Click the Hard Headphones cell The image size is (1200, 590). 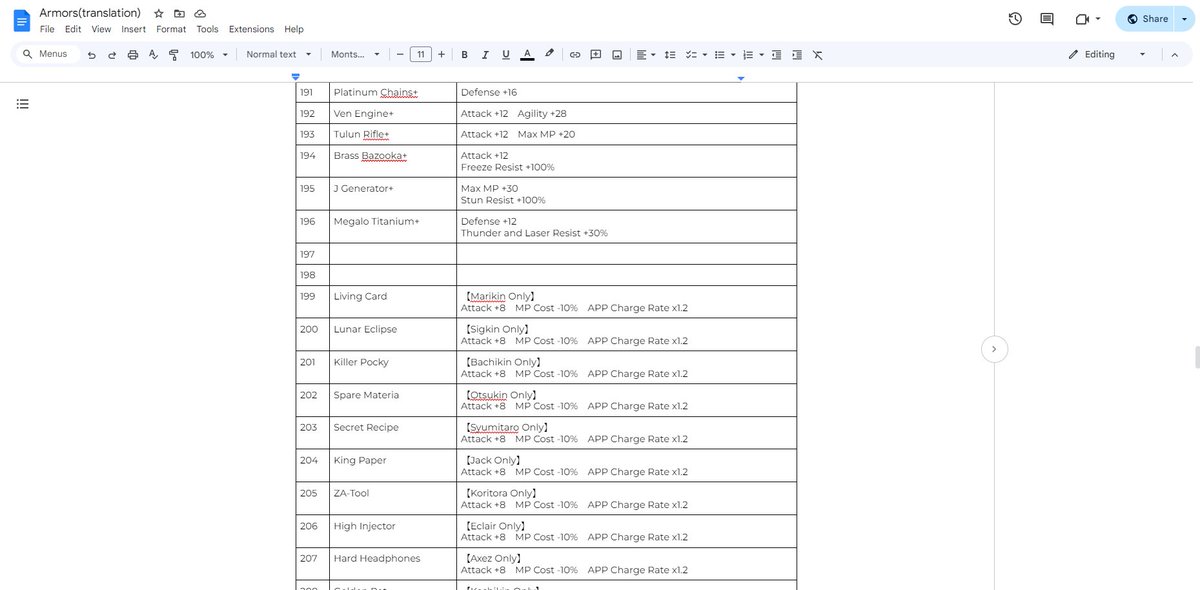393,564
